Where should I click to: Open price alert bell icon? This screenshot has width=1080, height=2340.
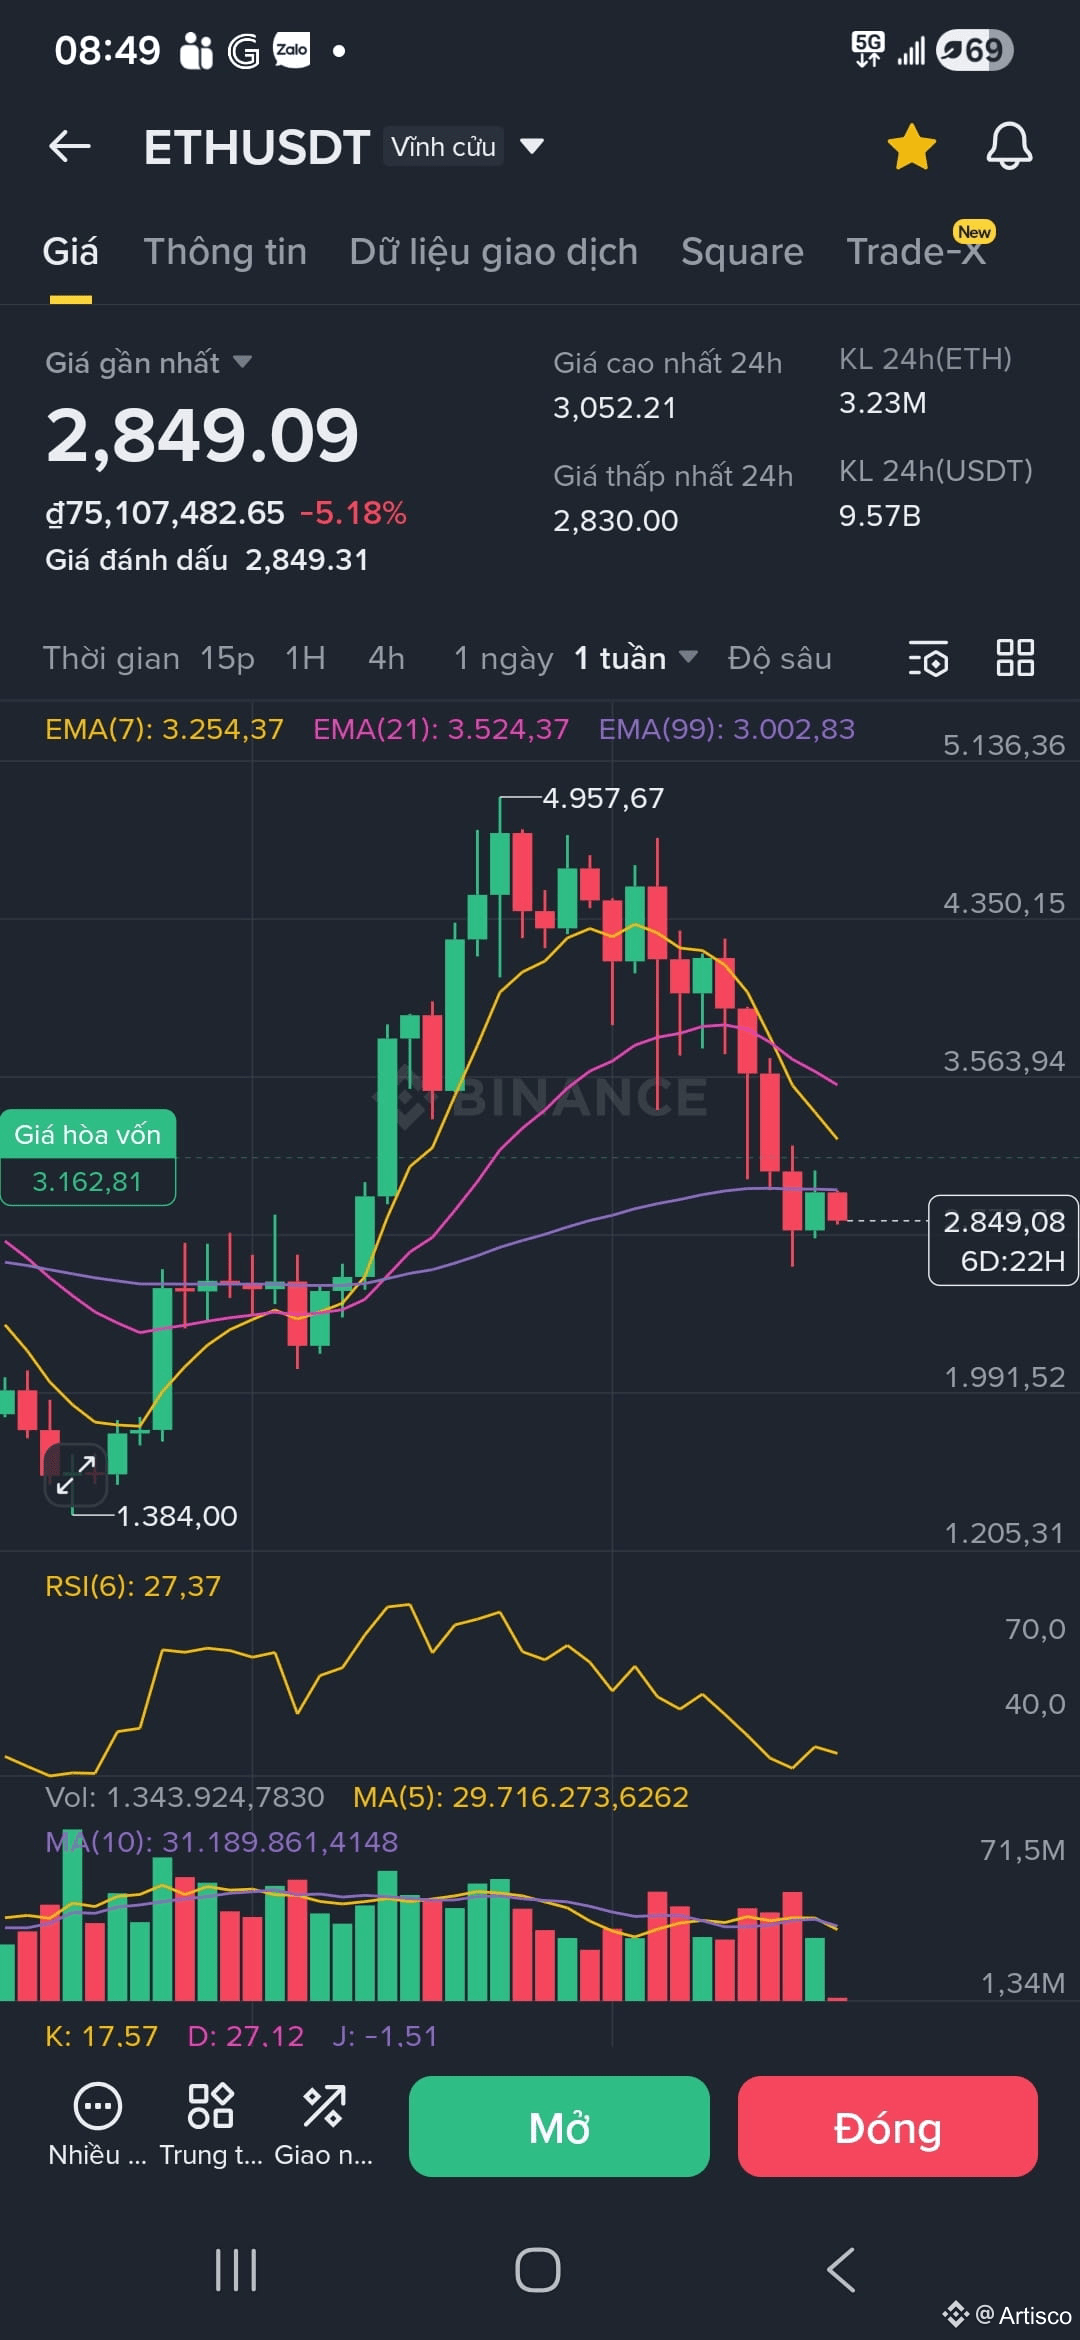click(x=1009, y=147)
